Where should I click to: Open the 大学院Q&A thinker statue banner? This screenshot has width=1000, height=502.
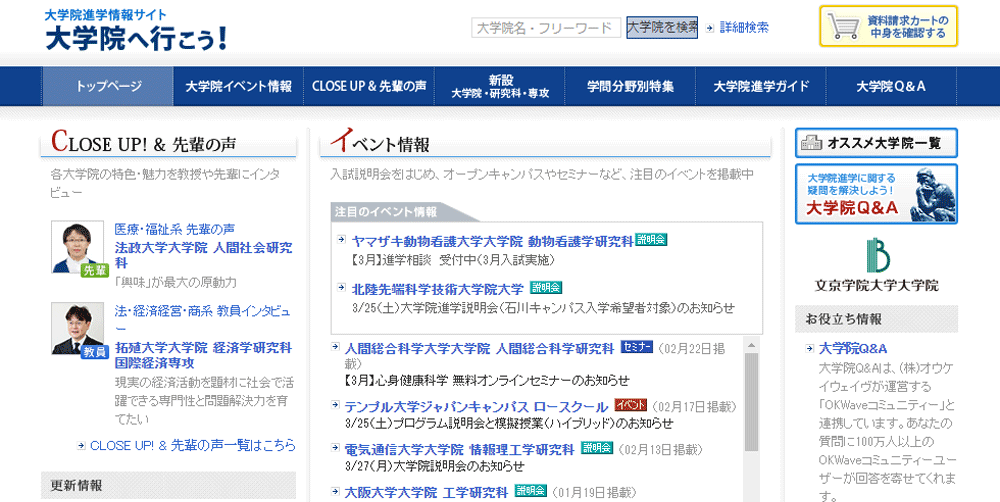[876, 194]
